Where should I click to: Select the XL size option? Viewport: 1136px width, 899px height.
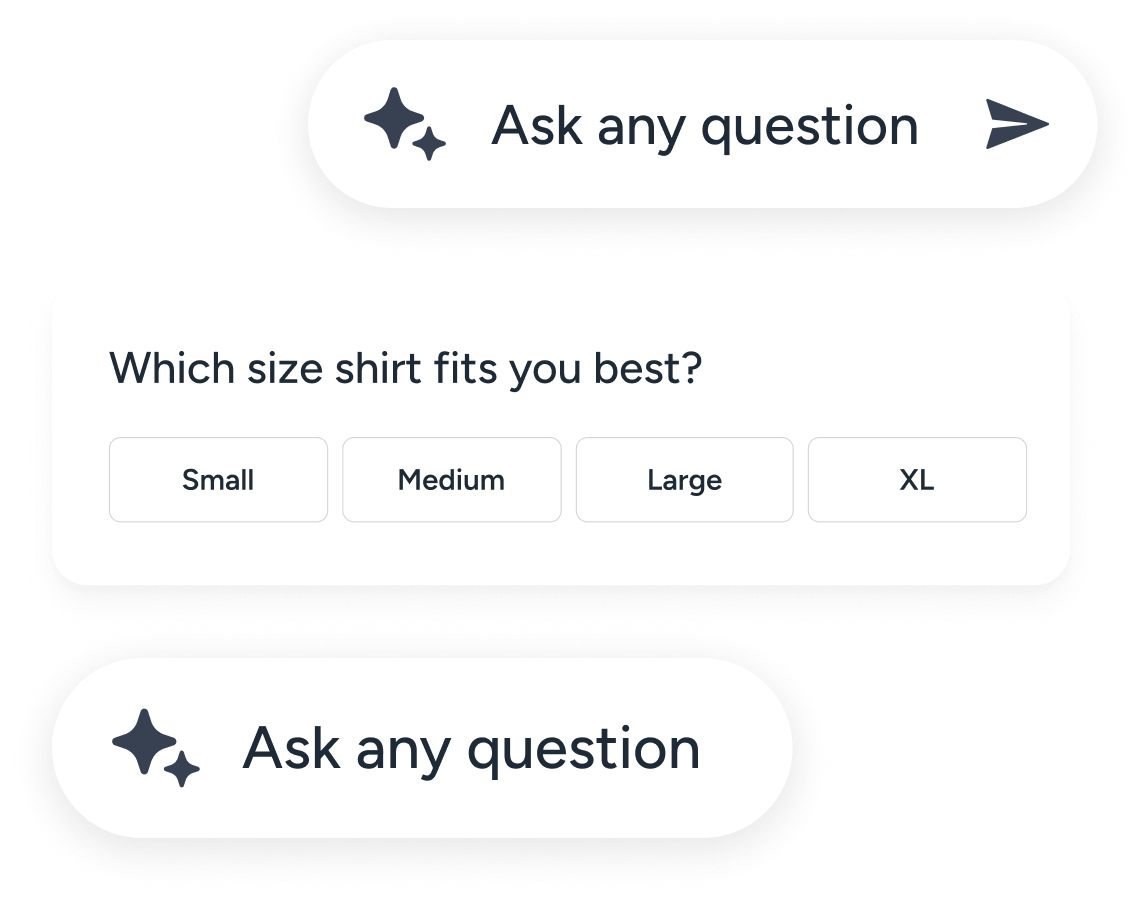coord(917,480)
